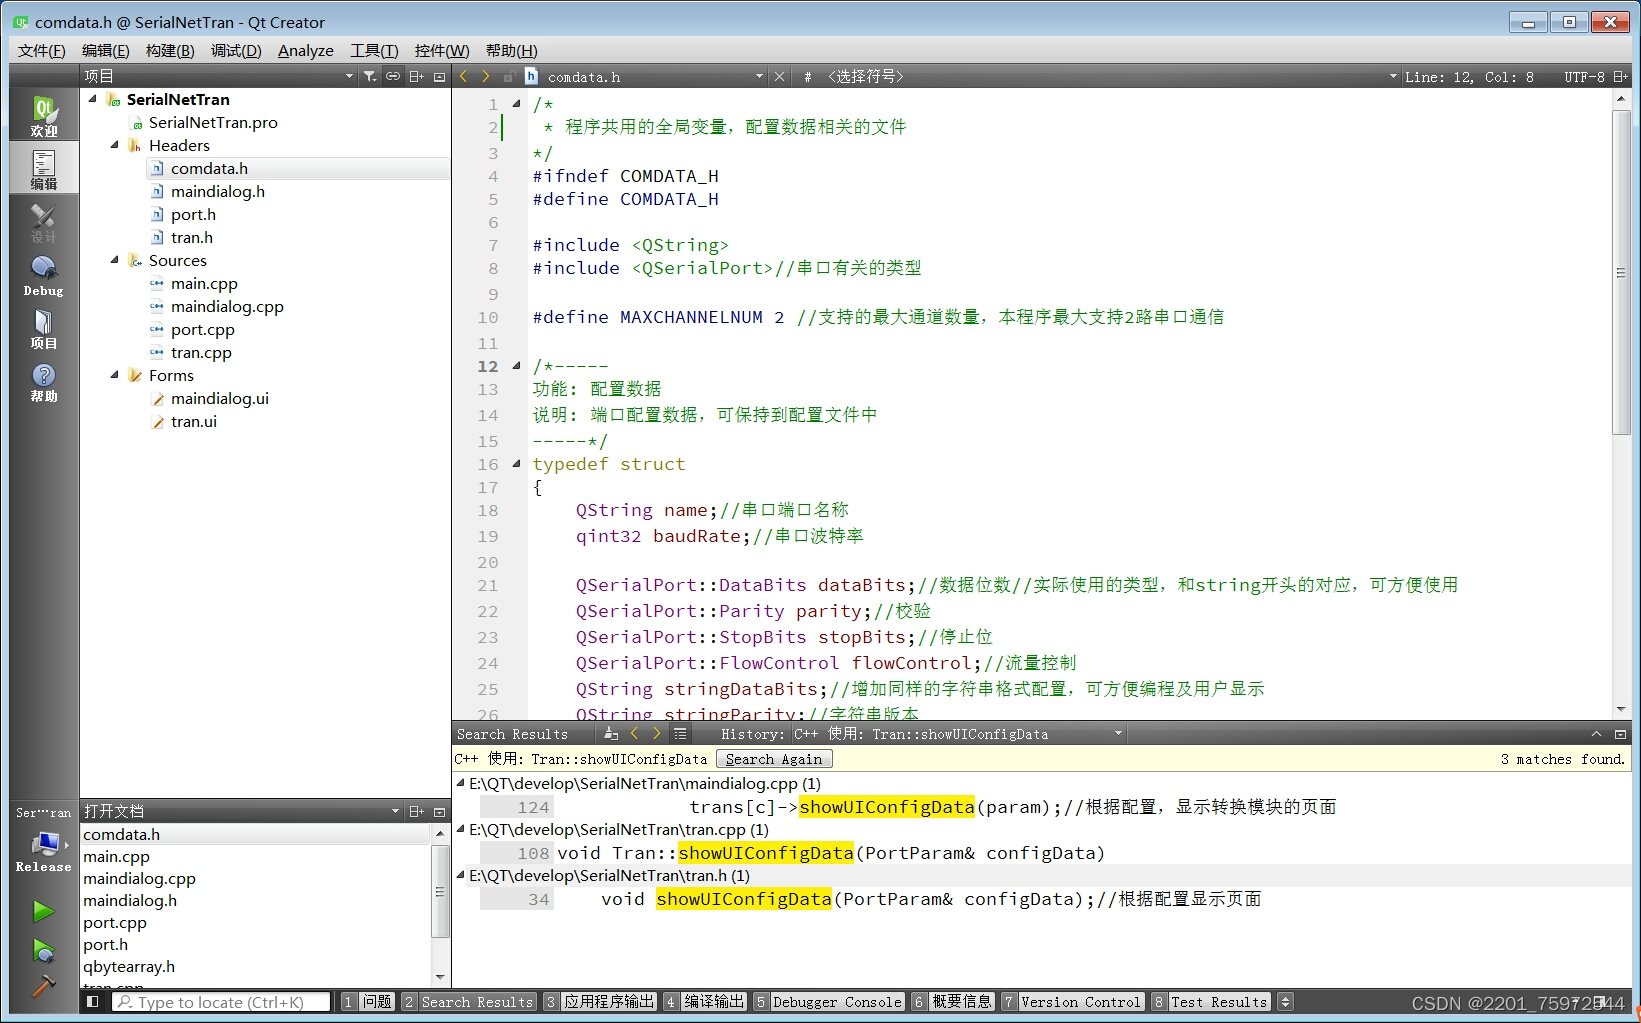Split the project panel
This screenshot has width=1641, height=1023.
pyautogui.click(x=417, y=76)
